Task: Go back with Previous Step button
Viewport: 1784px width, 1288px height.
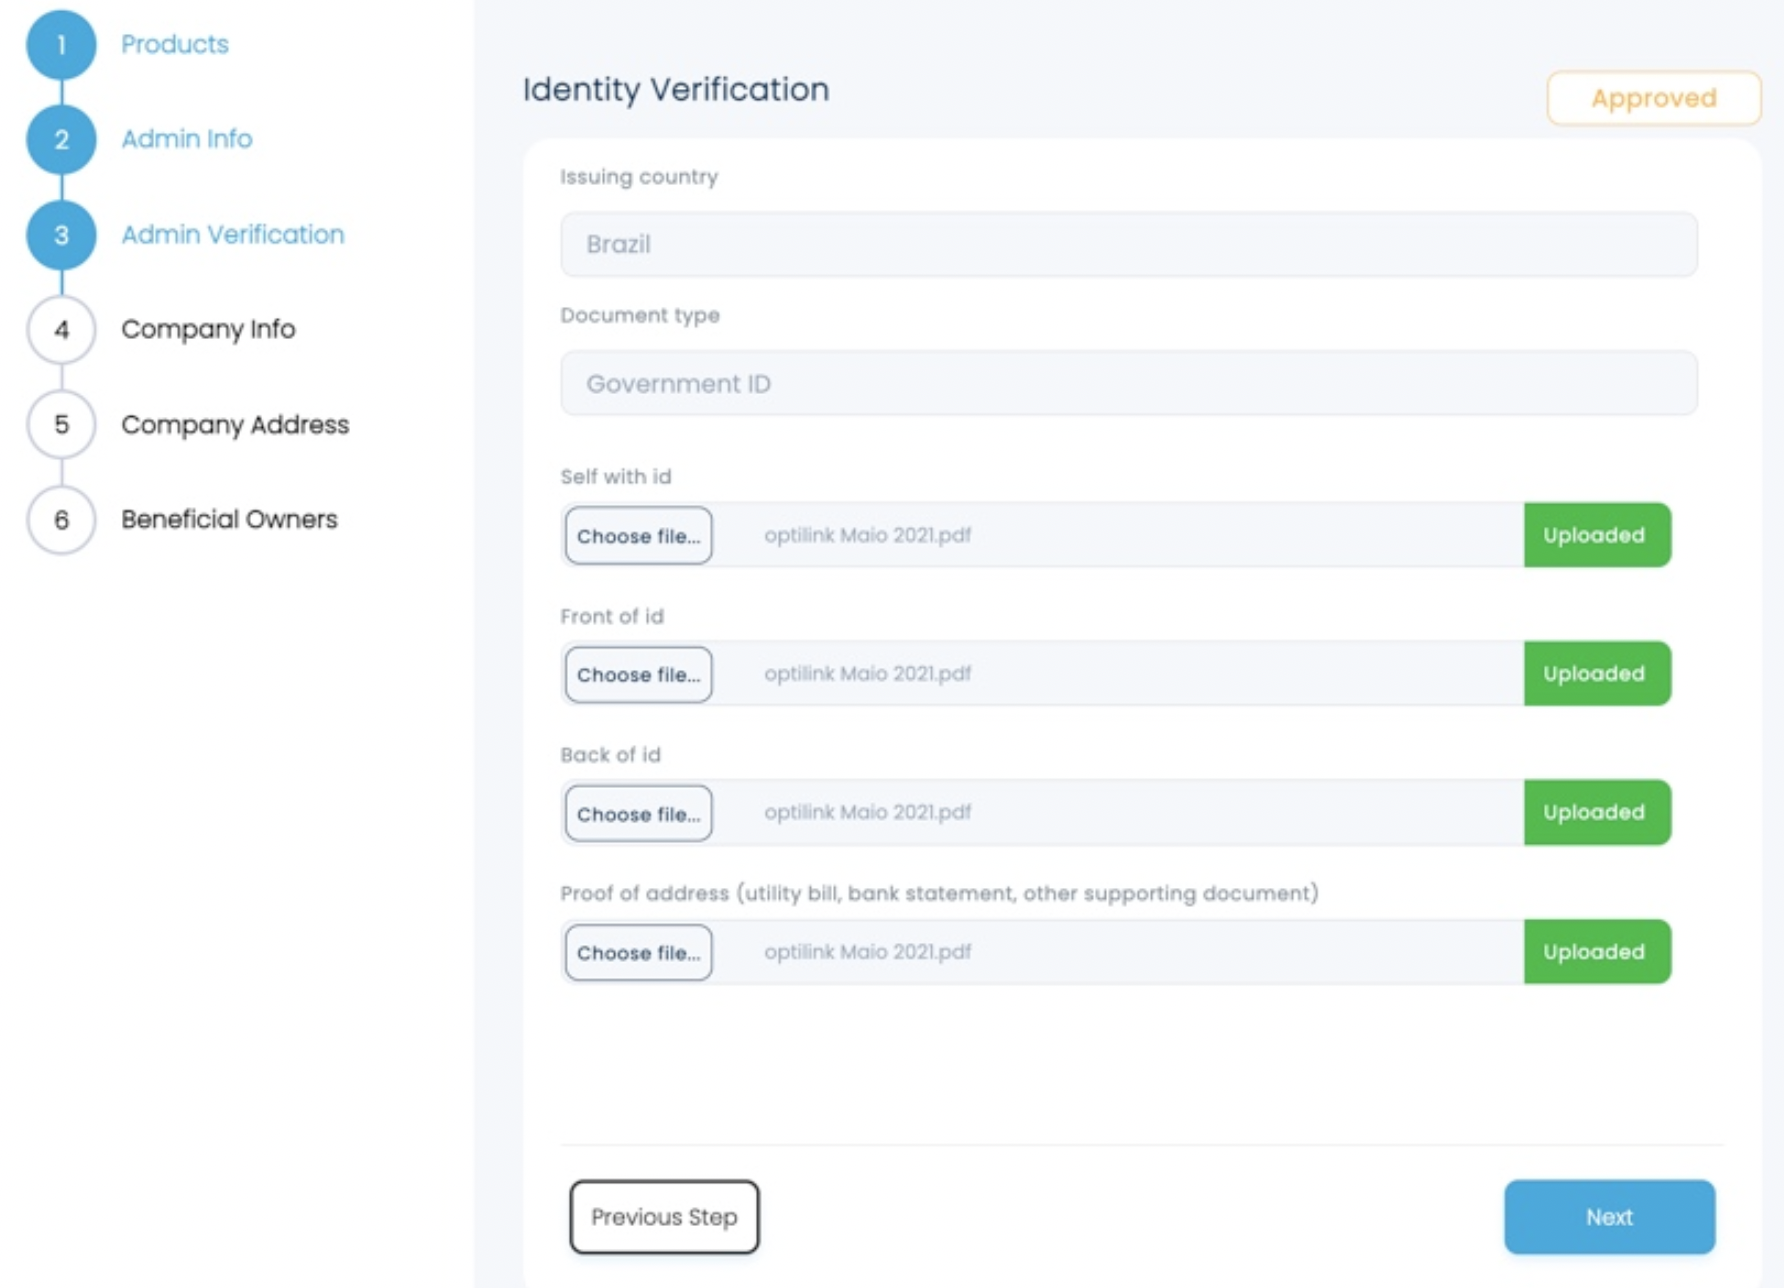Action: [x=664, y=1217]
